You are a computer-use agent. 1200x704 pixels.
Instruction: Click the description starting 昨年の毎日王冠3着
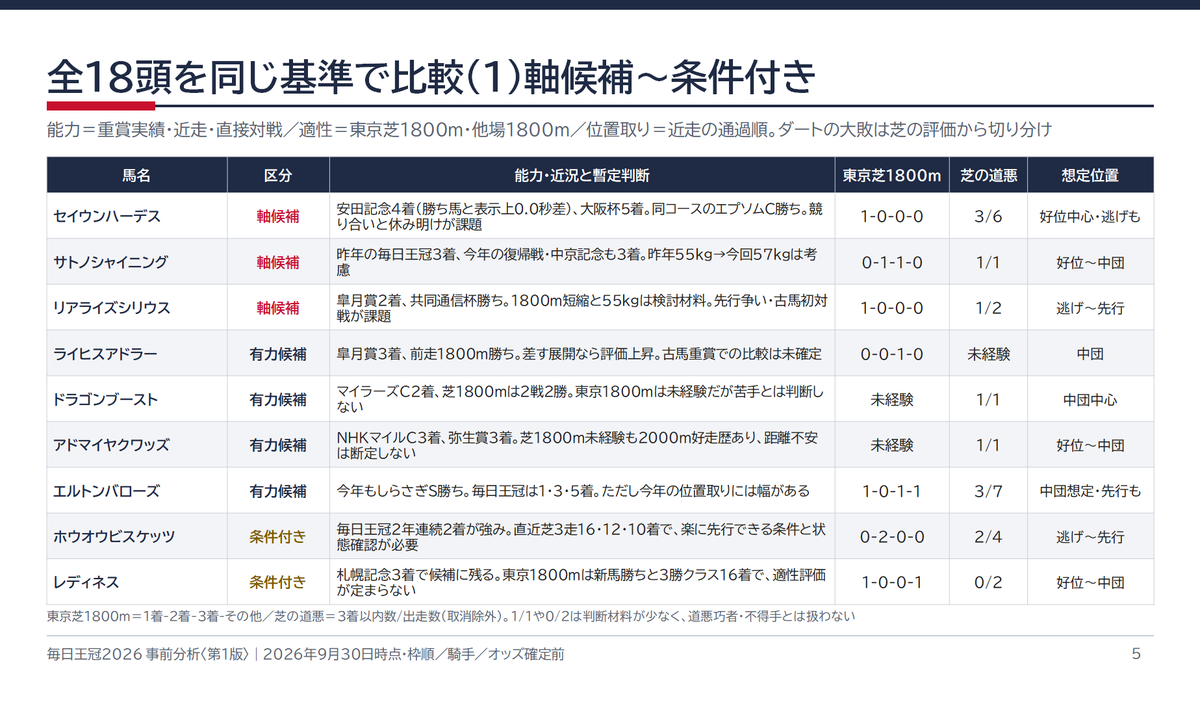(x=579, y=262)
